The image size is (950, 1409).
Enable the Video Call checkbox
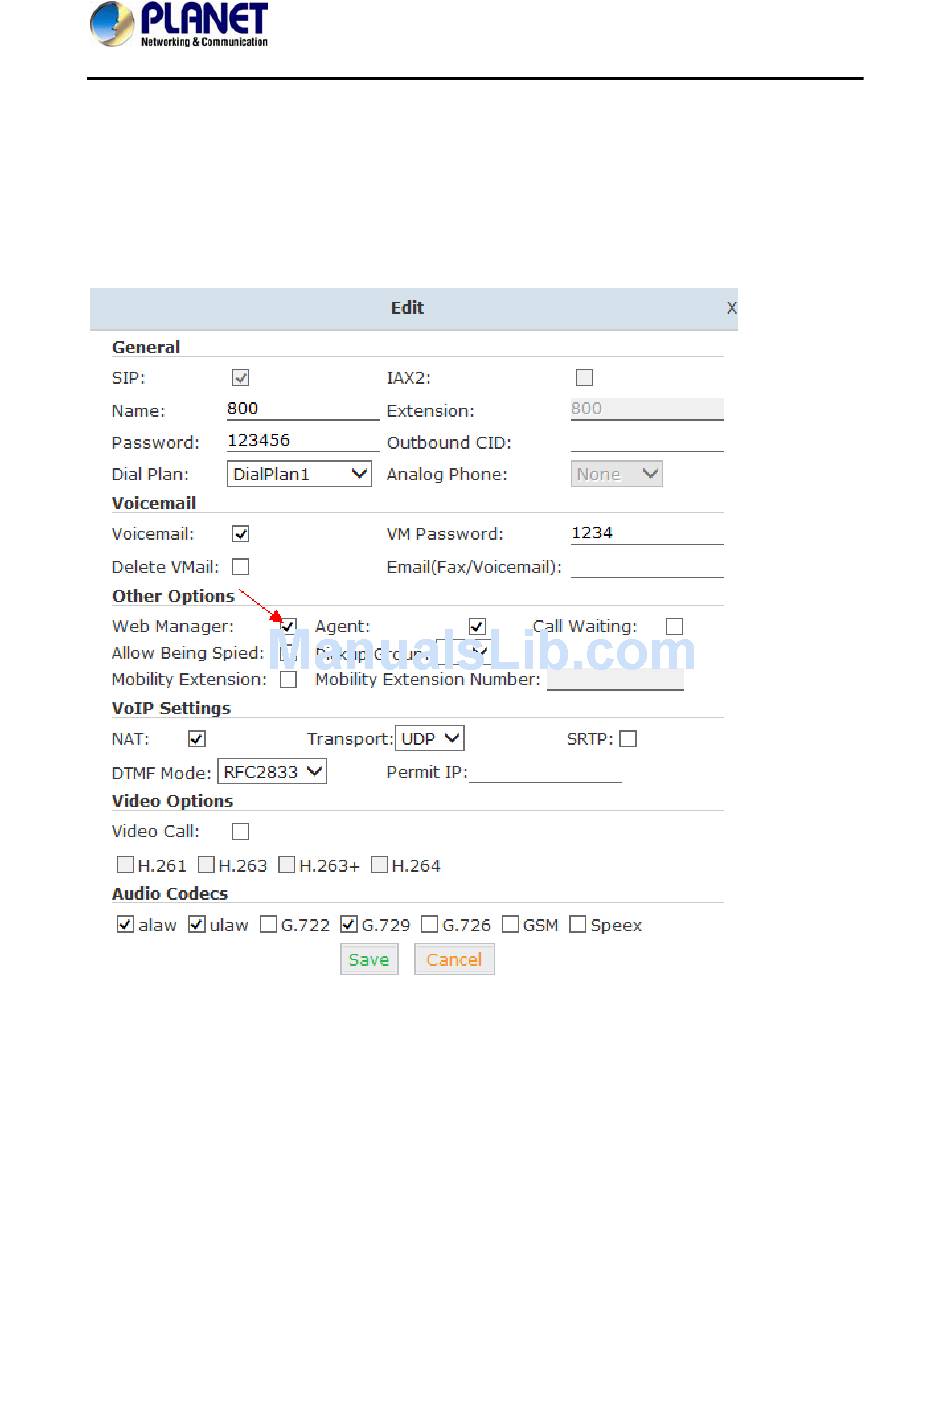[241, 832]
